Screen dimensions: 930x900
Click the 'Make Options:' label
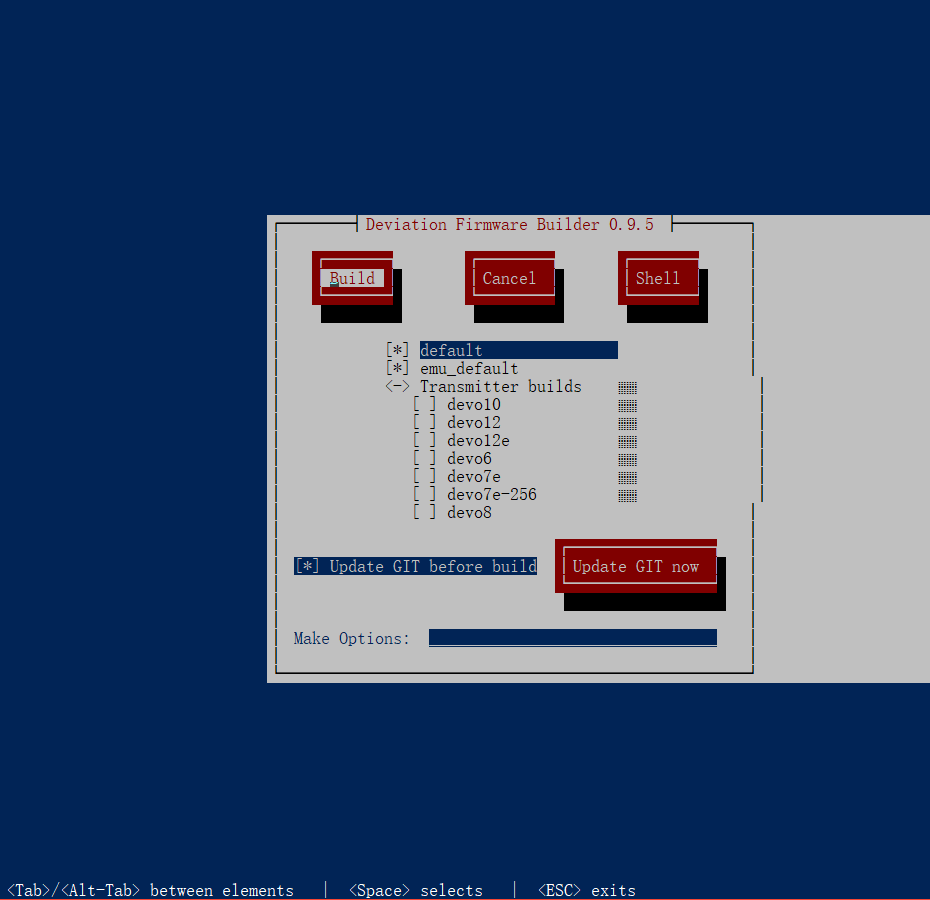coord(352,638)
